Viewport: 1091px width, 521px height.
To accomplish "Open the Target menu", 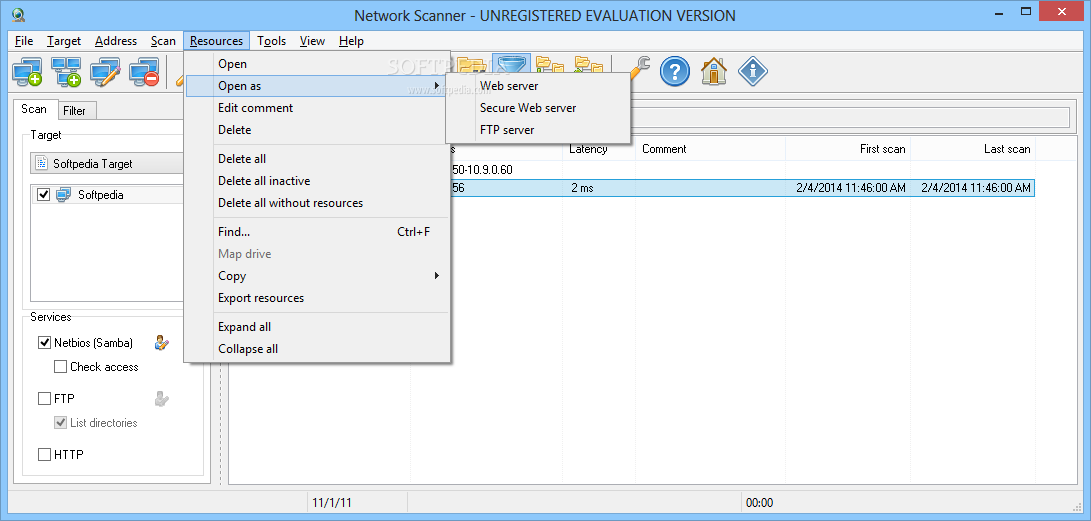I will pos(64,41).
